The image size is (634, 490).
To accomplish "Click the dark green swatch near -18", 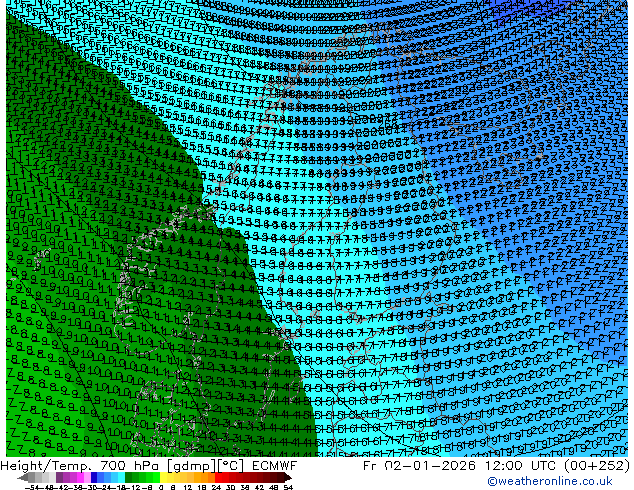I will point(129,477).
